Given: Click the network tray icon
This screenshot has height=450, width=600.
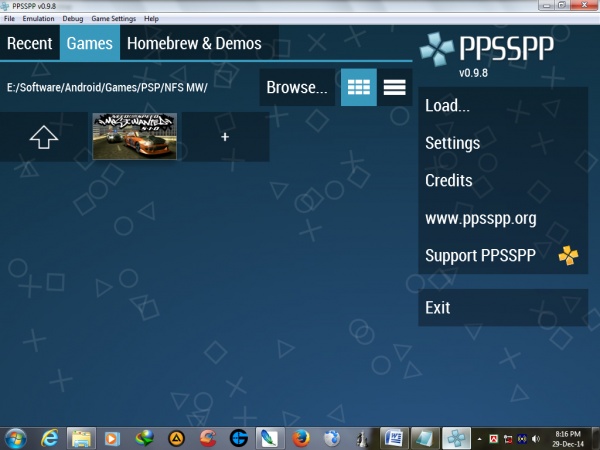Looking at the screenshot, I should (x=508, y=439).
